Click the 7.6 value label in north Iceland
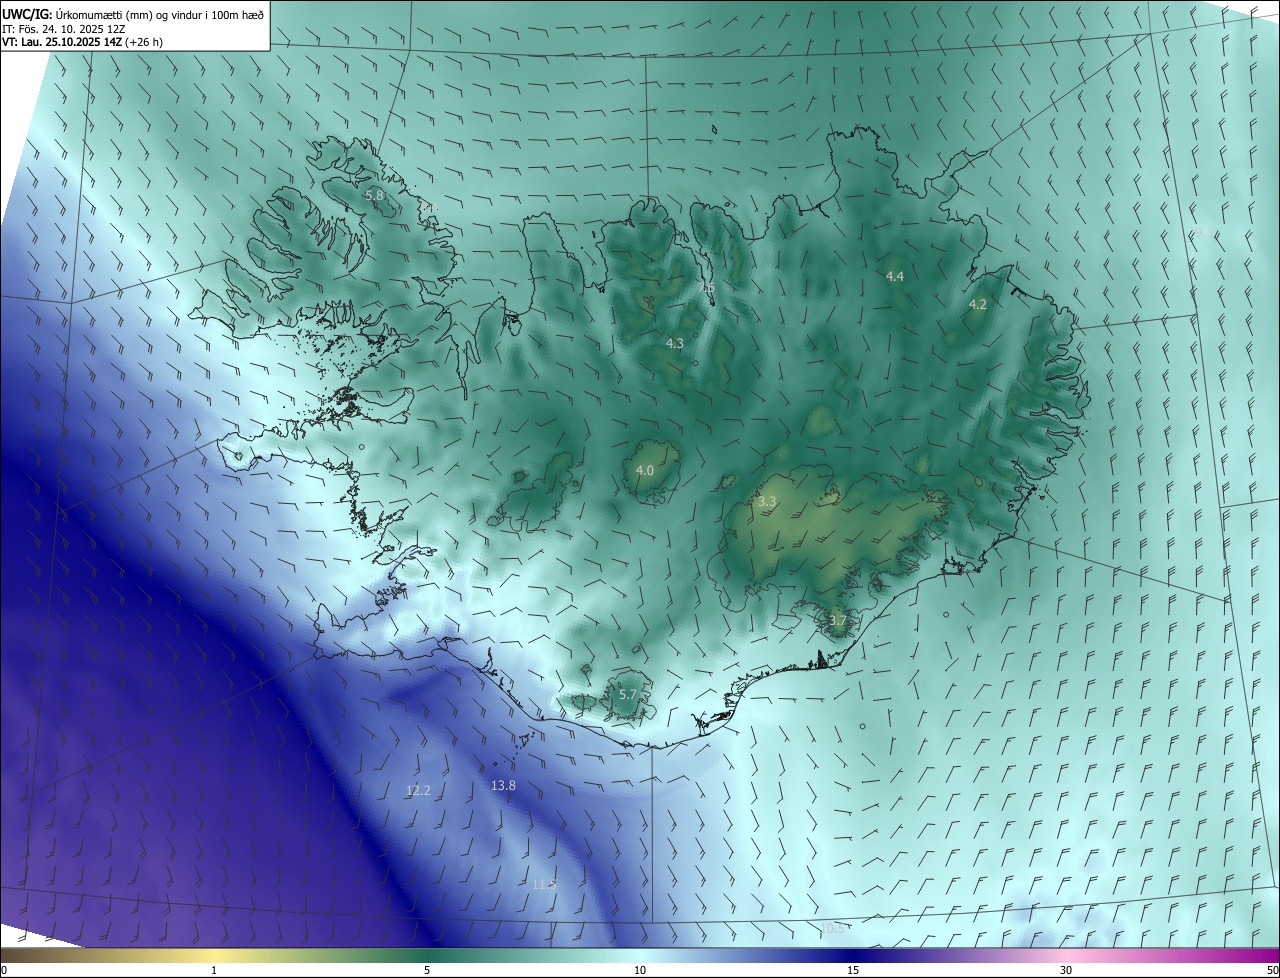 (706, 289)
